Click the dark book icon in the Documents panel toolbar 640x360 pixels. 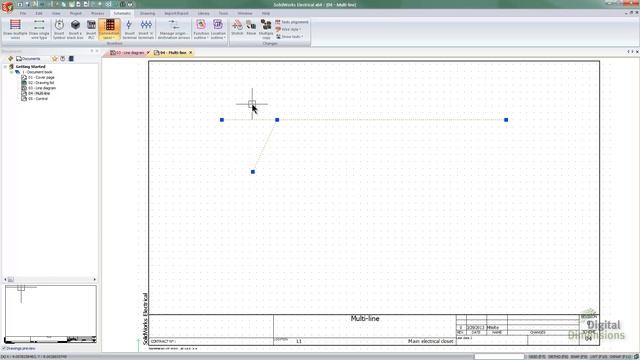71,59
